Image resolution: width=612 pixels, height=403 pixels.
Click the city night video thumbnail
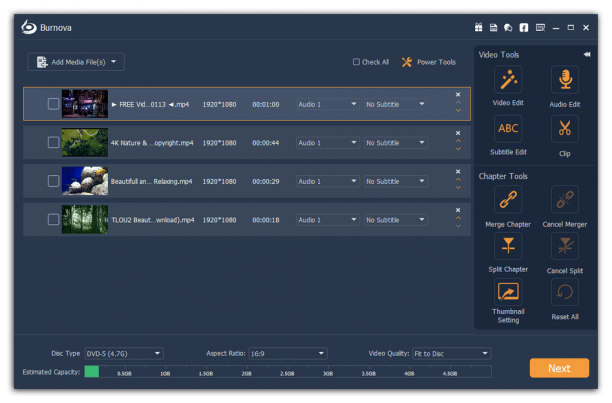[85, 104]
